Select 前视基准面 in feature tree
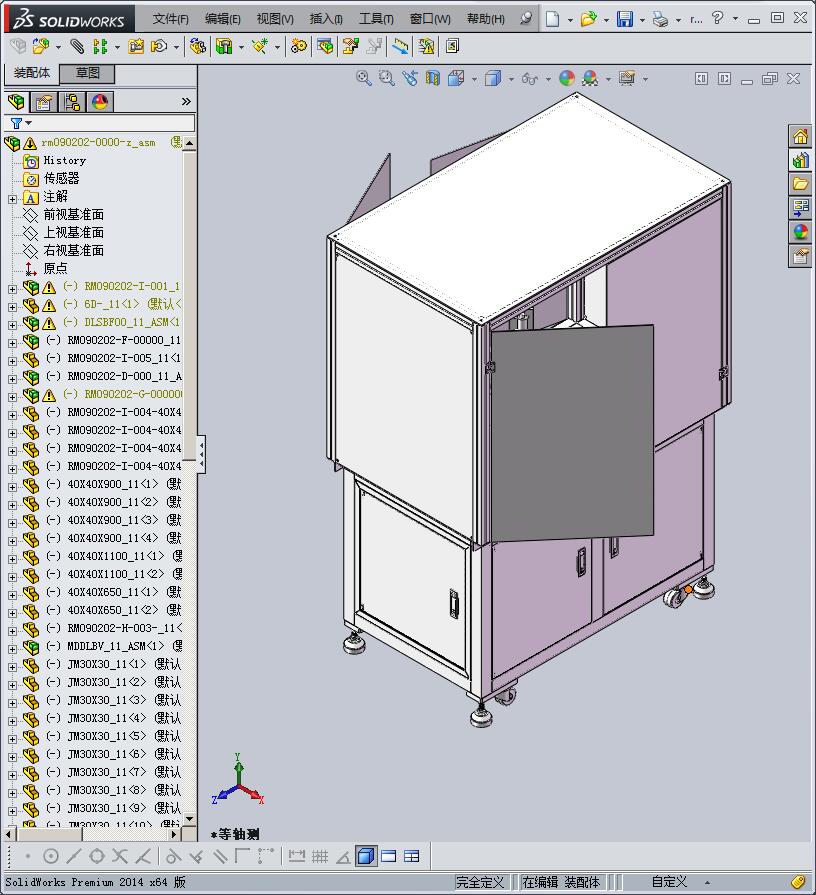The width and height of the screenshot is (816, 895). coord(74,215)
